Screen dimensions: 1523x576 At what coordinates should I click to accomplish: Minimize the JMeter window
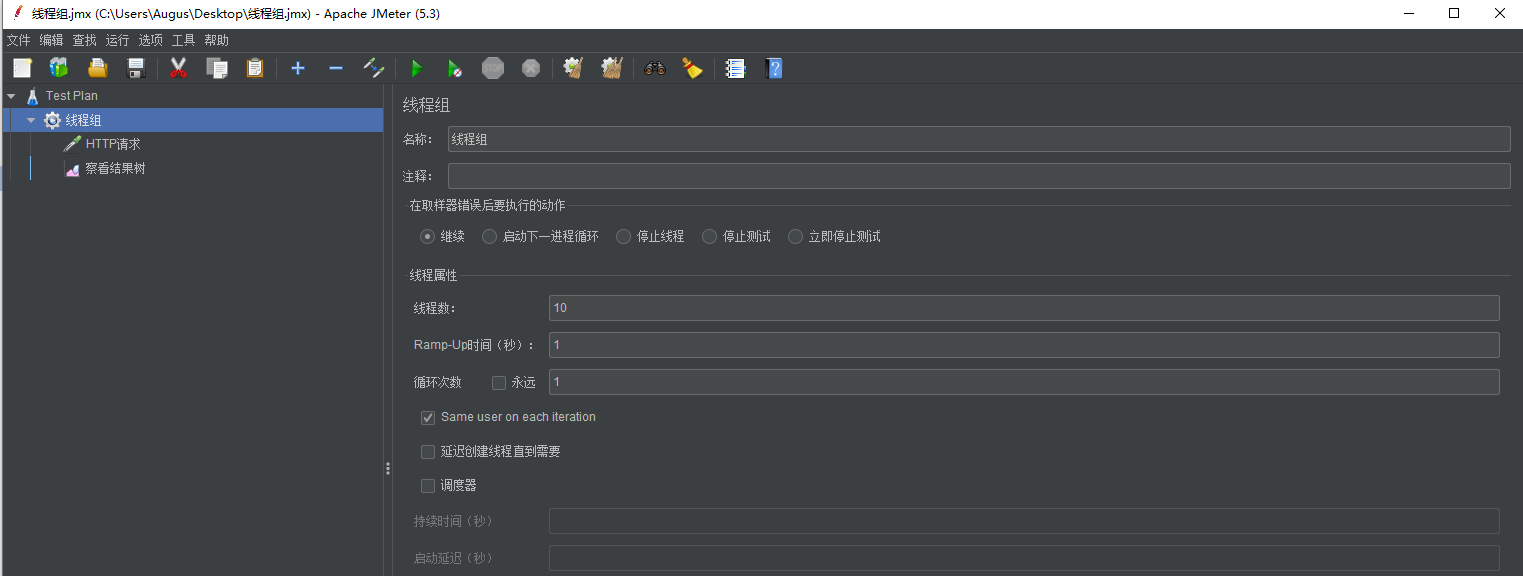tap(1408, 13)
